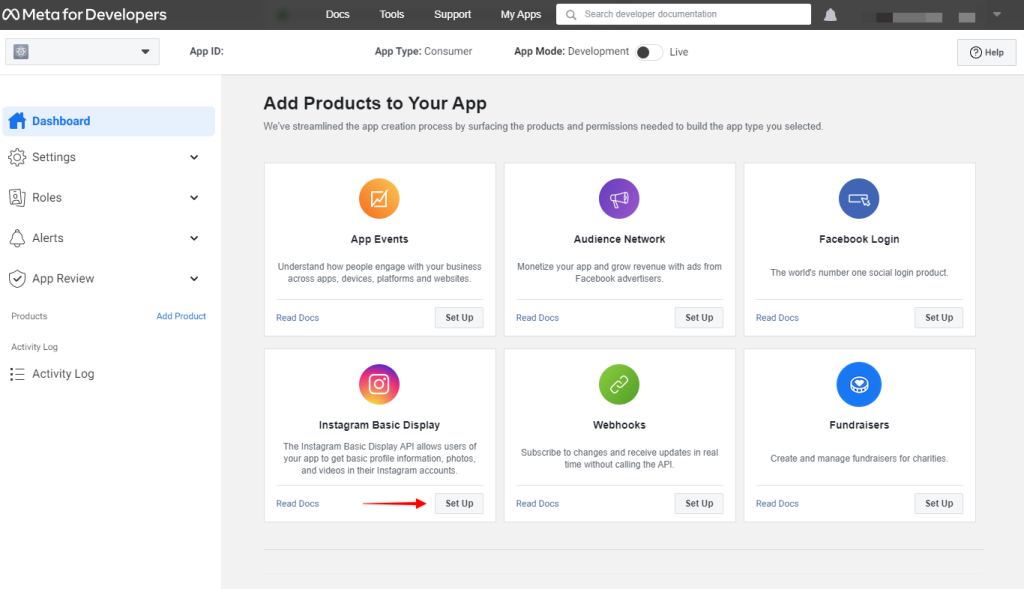Click the Help button
The image size is (1024, 589).
point(986,53)
